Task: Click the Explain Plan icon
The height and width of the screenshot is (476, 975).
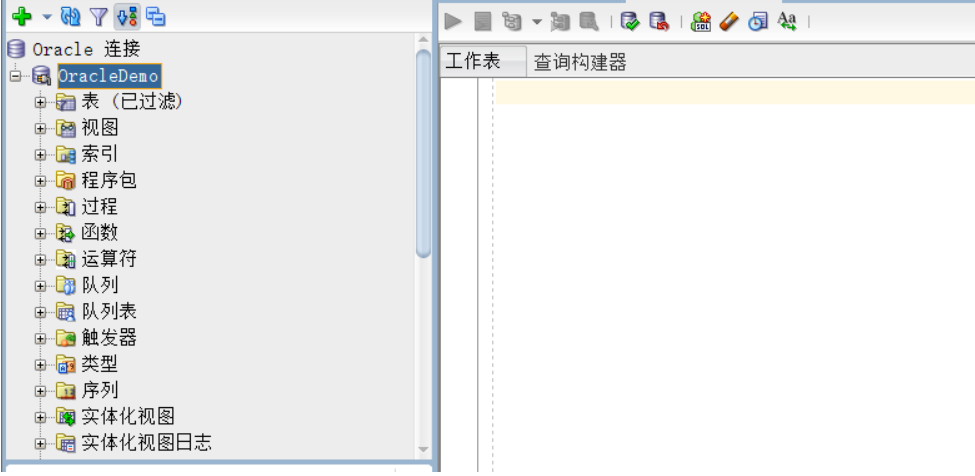Action: (511, 22)
